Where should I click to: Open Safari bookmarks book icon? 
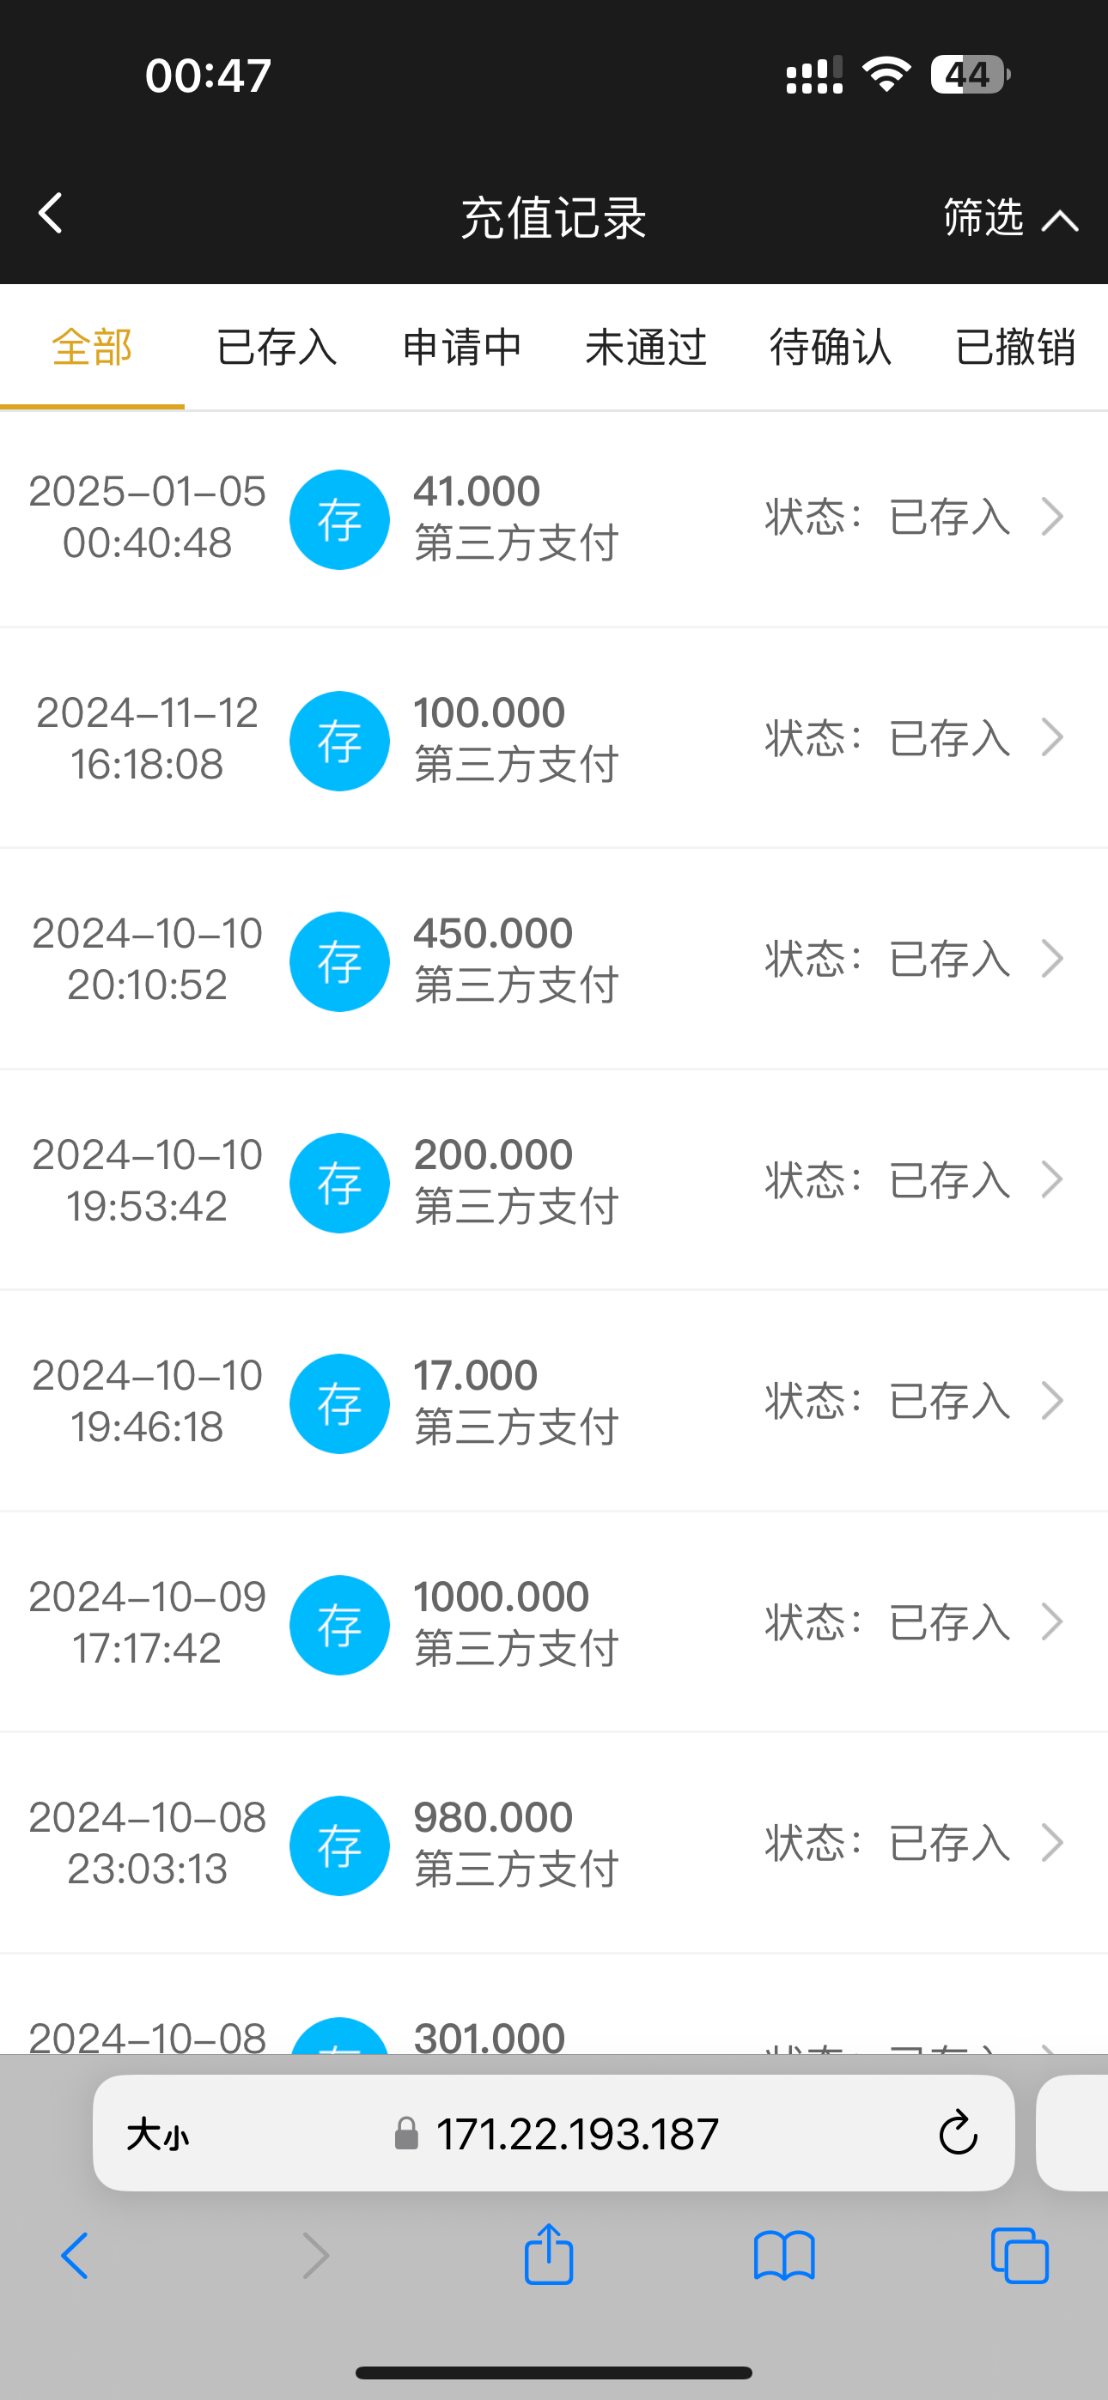[784, 2256]
